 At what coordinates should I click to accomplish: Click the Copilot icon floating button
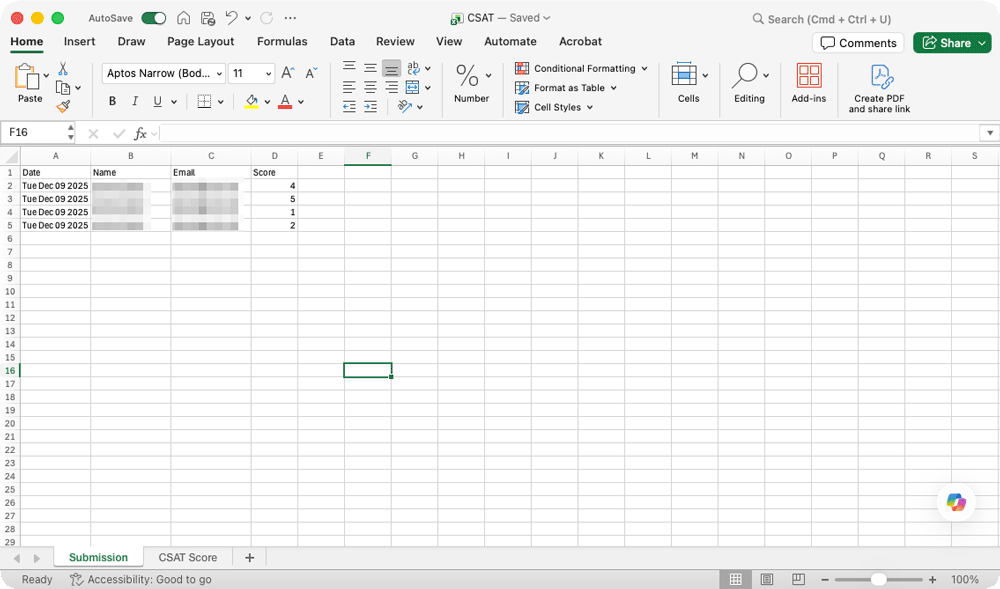956,503
